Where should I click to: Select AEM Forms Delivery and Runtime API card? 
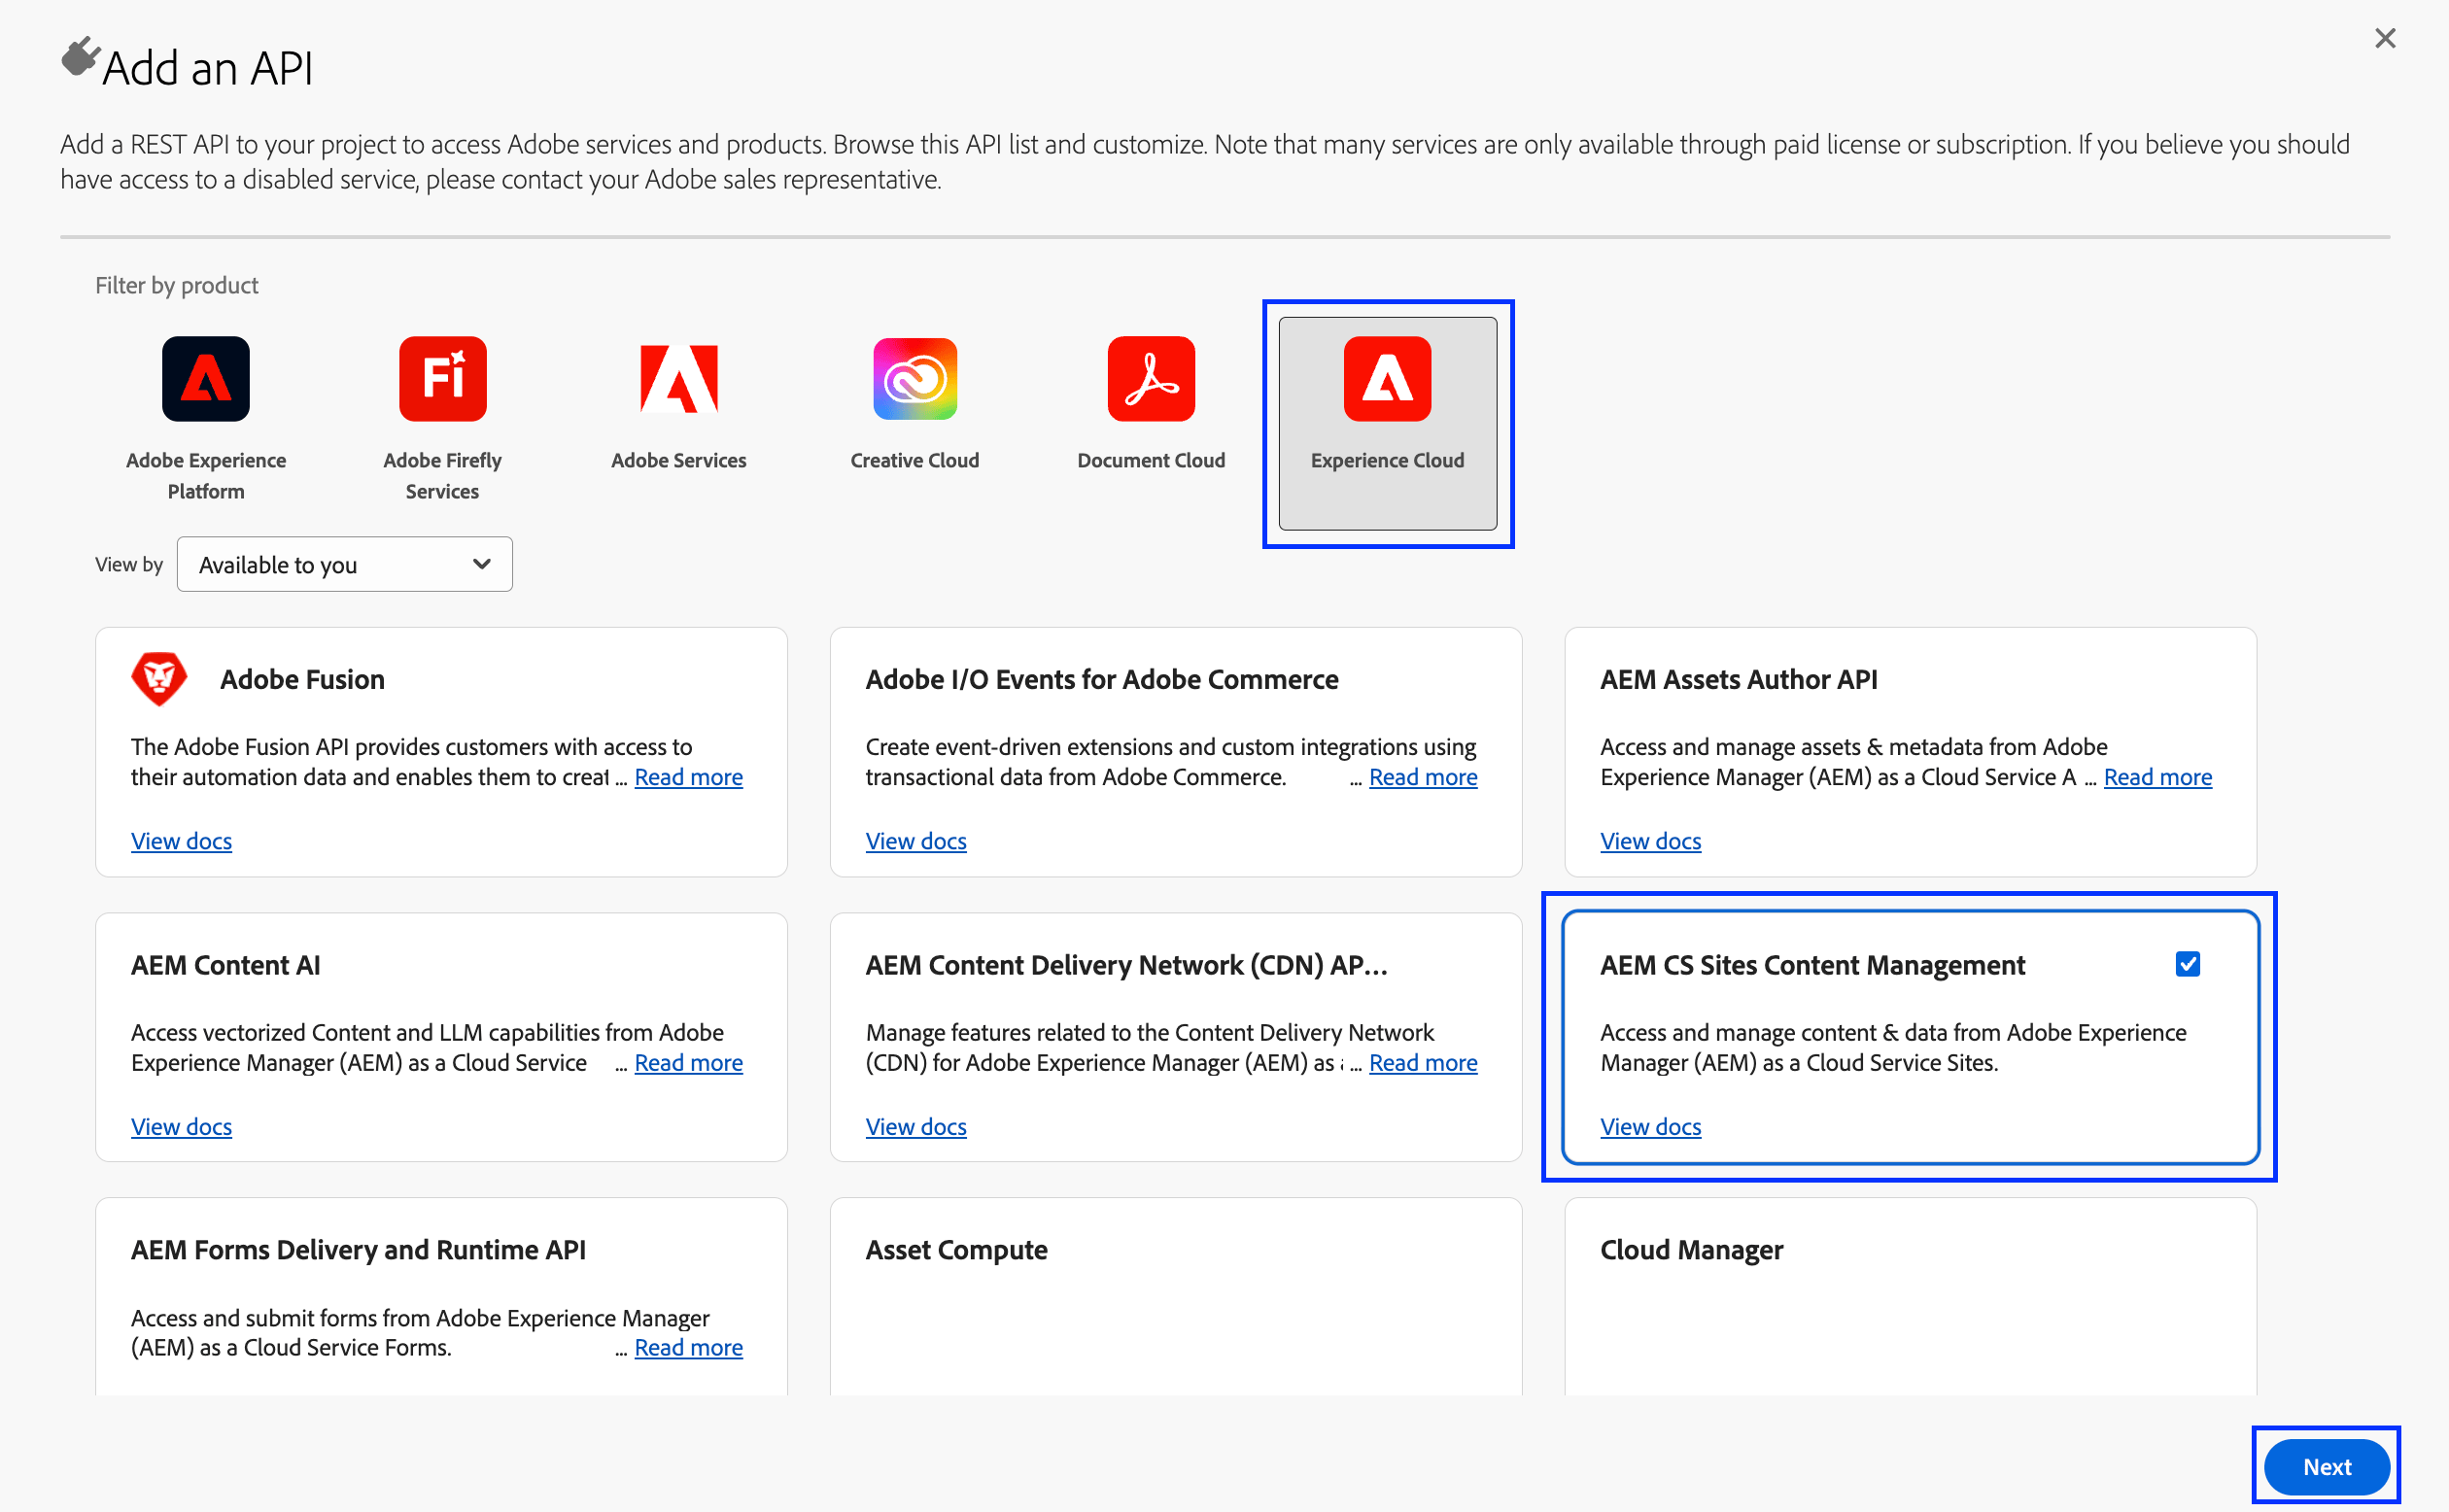(x=441, y=1296)
